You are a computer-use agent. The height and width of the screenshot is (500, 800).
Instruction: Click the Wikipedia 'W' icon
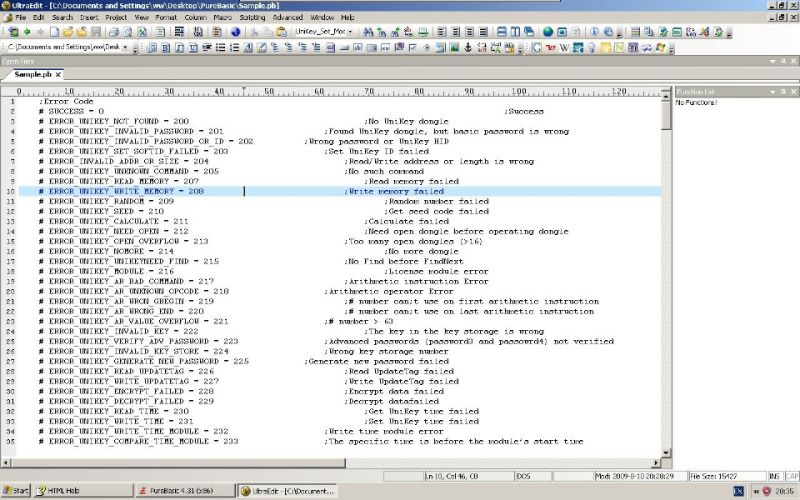coord(564,47)
